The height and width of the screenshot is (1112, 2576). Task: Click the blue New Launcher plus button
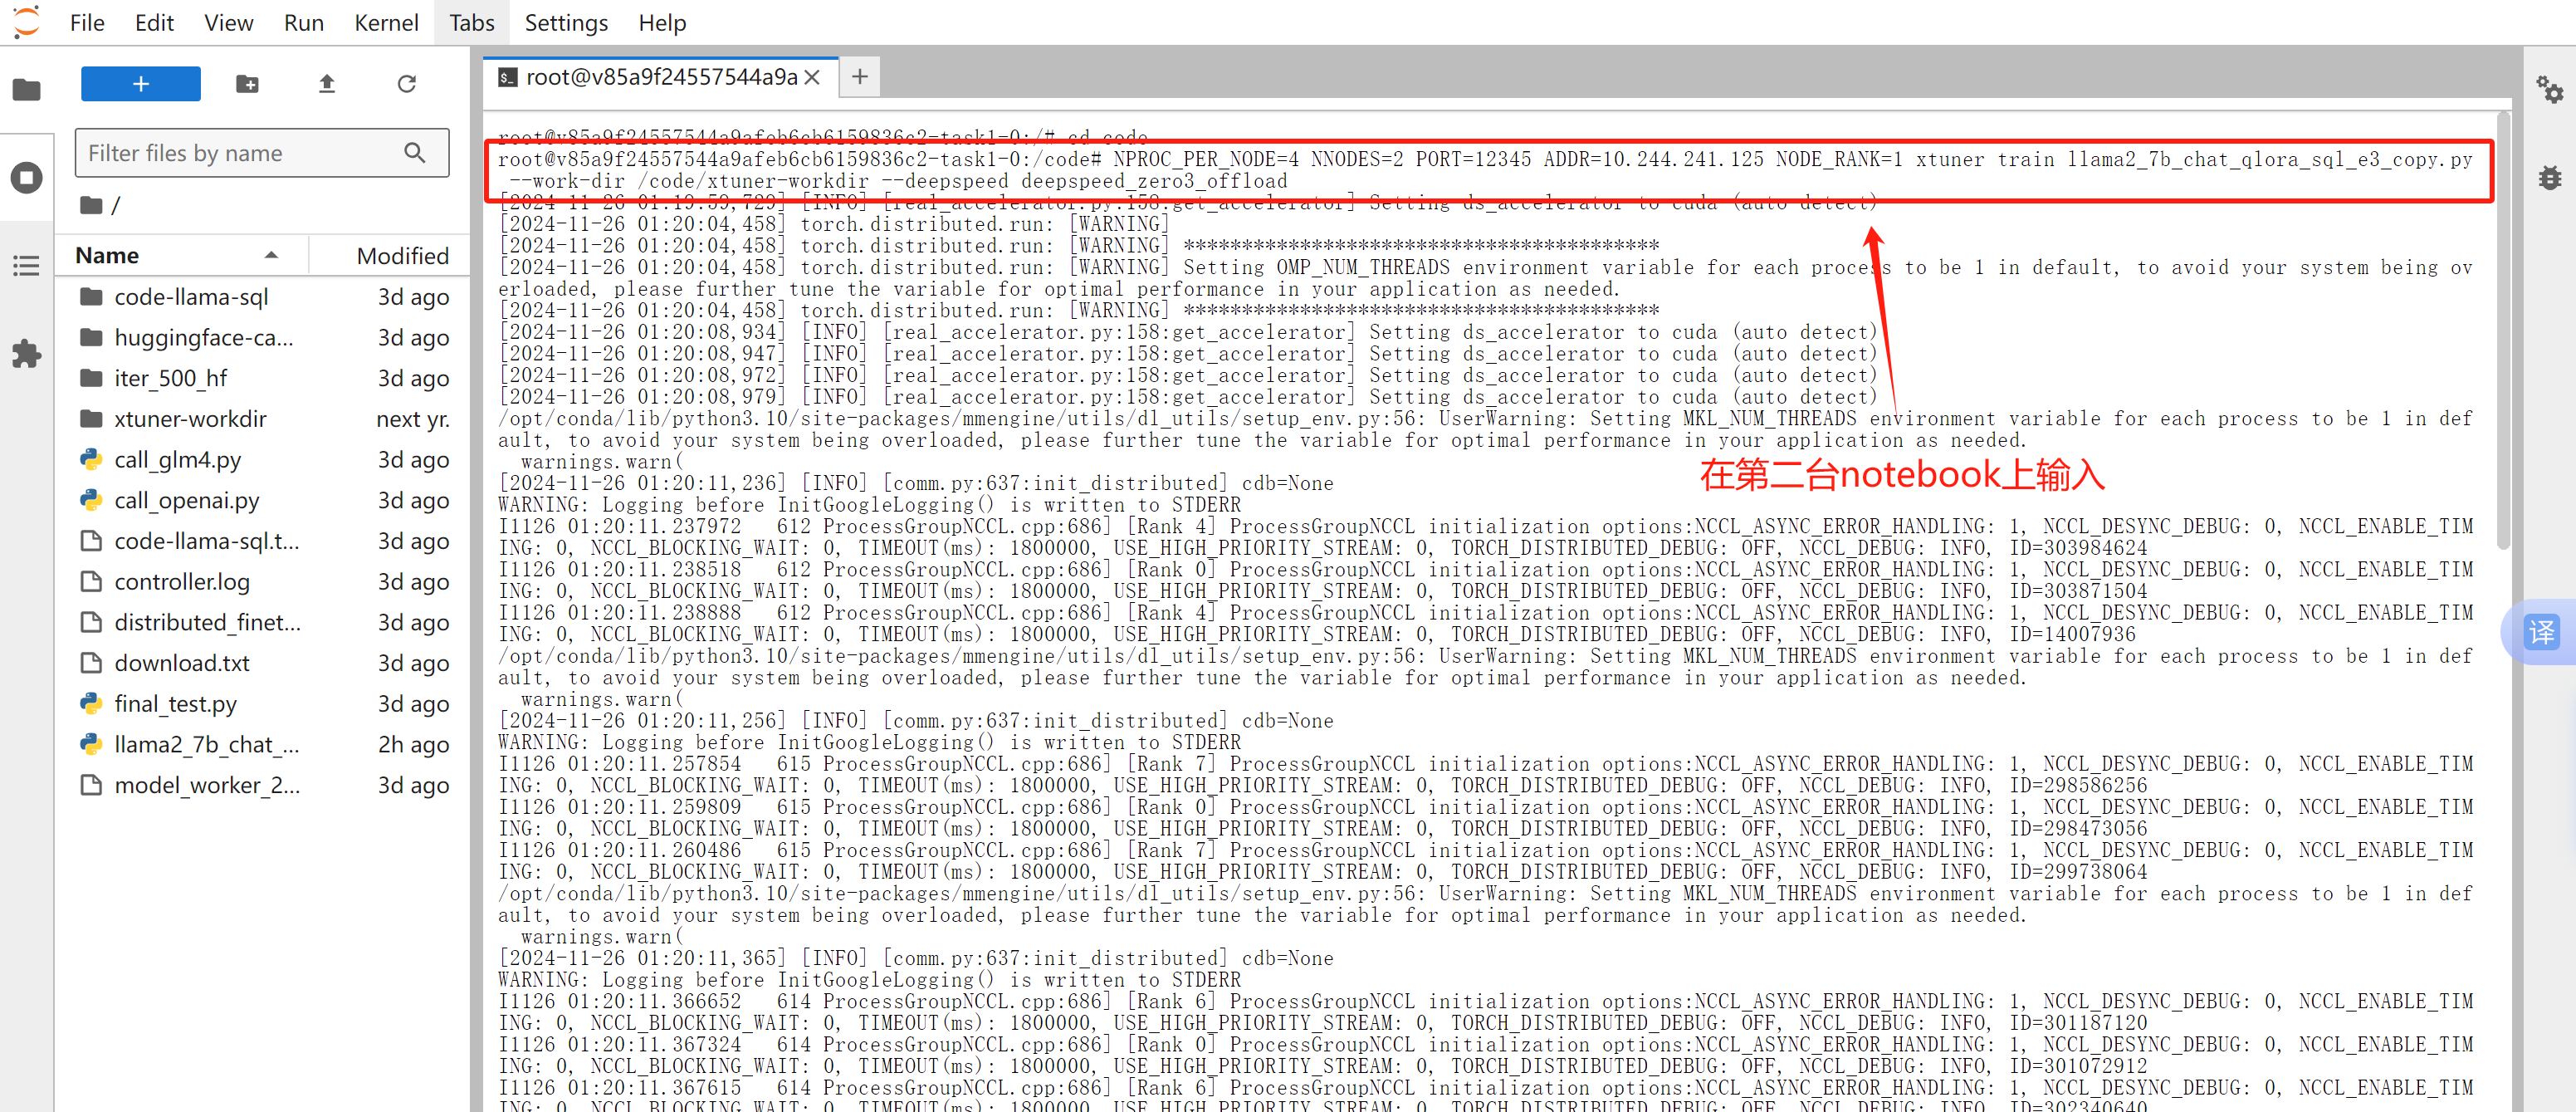[x=140, y=84]
